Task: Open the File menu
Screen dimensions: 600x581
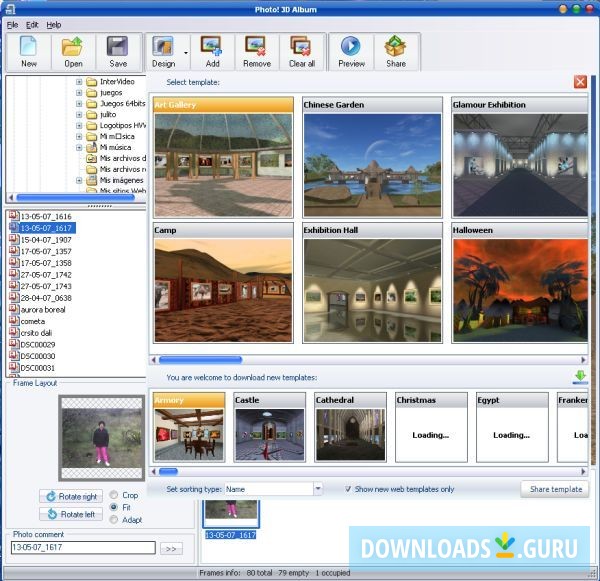Action: pos(13,24)
